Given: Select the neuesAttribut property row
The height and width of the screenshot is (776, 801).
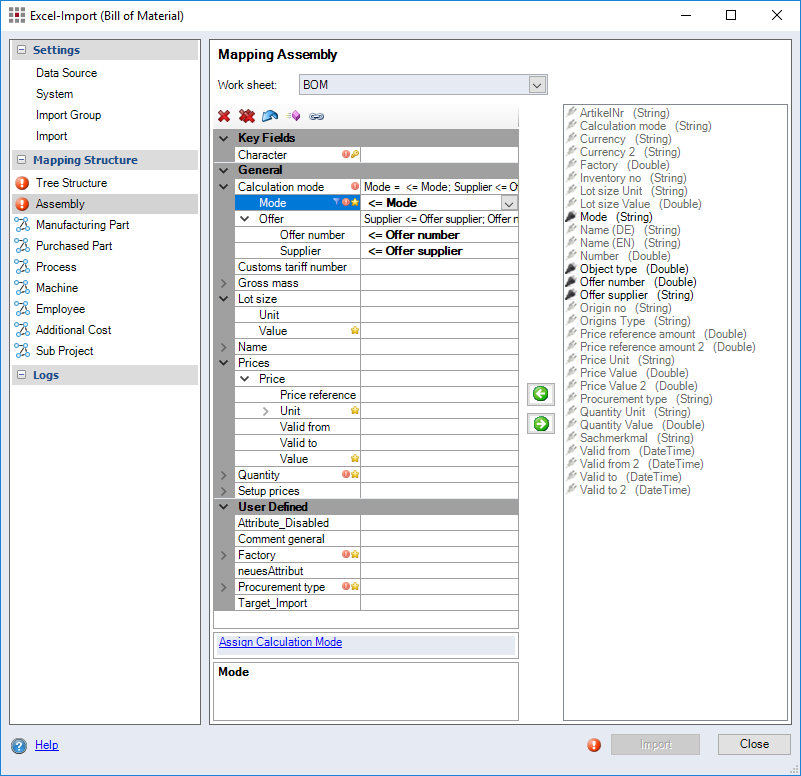Looking at the screenshot, I should point(298,571).
